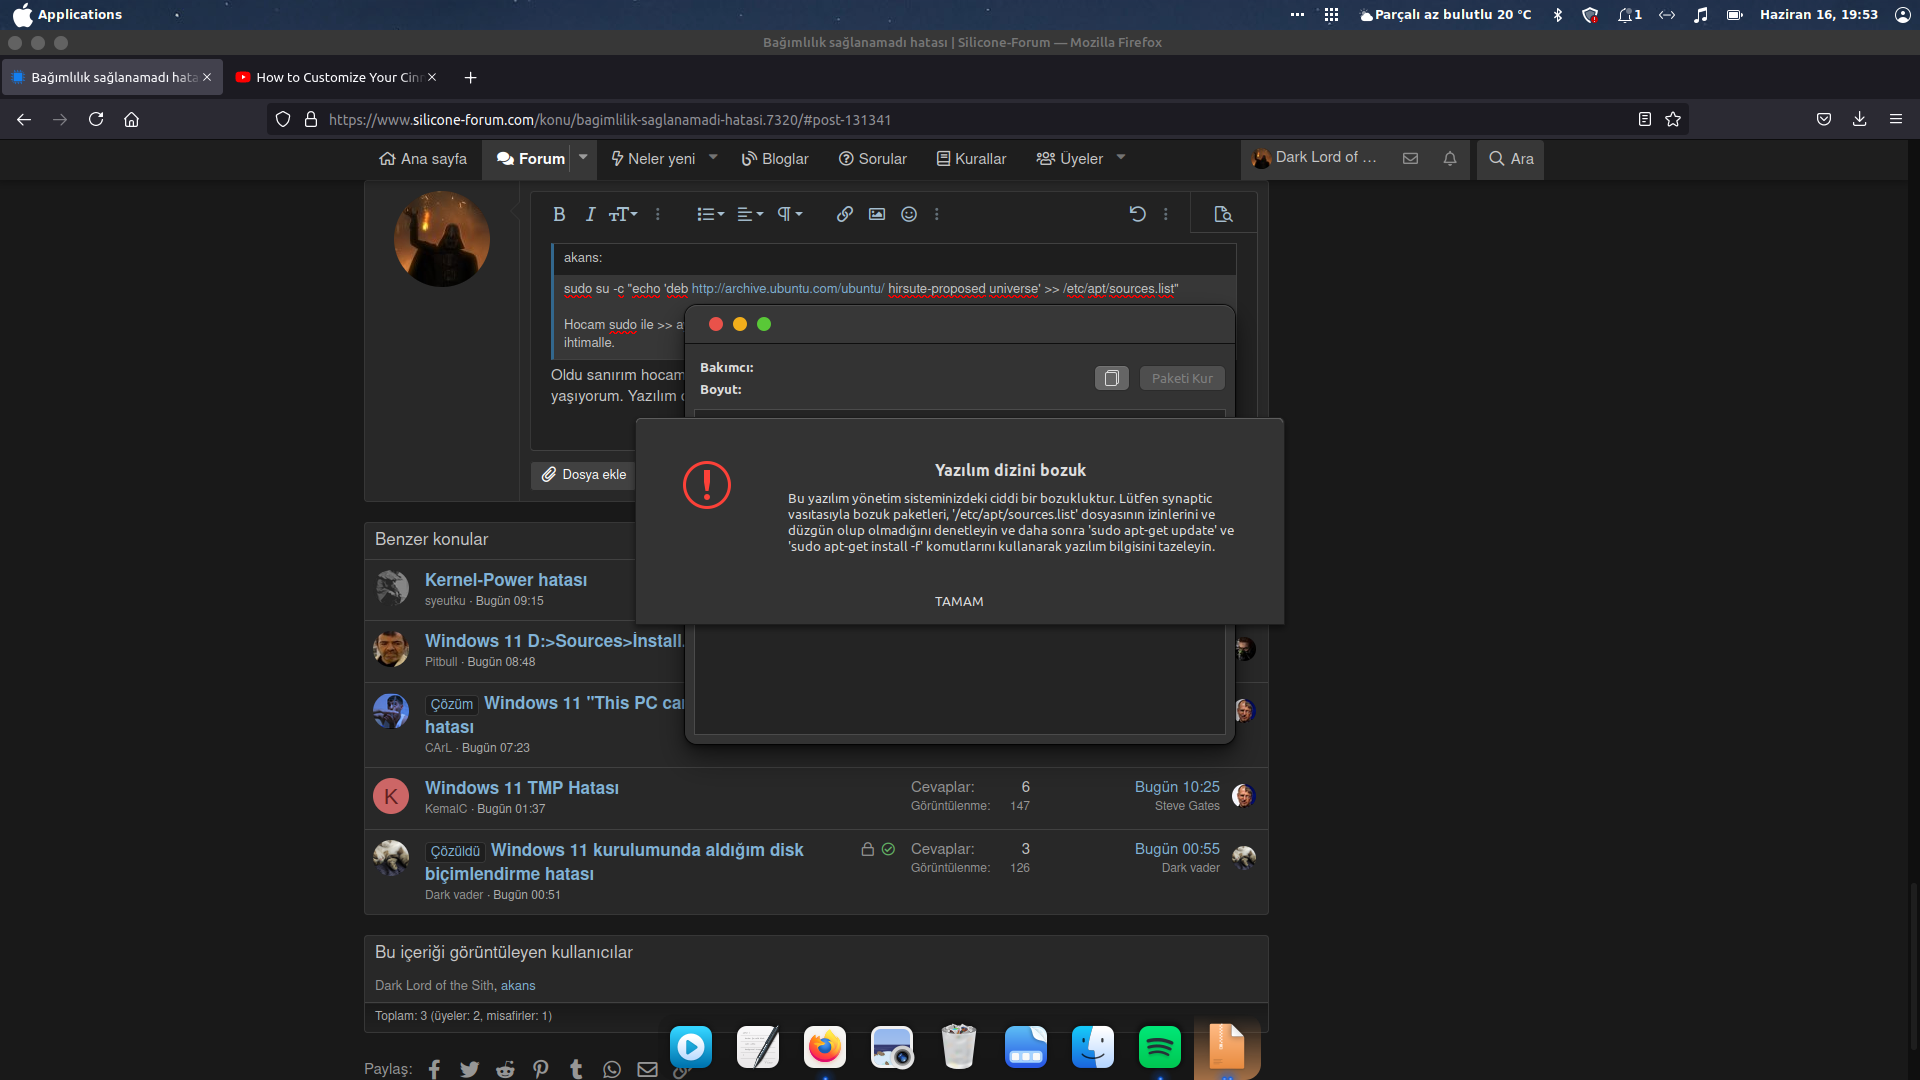
Task: Close the Bağımlılık sağlanamadı tab
Action: click(207, 77)
